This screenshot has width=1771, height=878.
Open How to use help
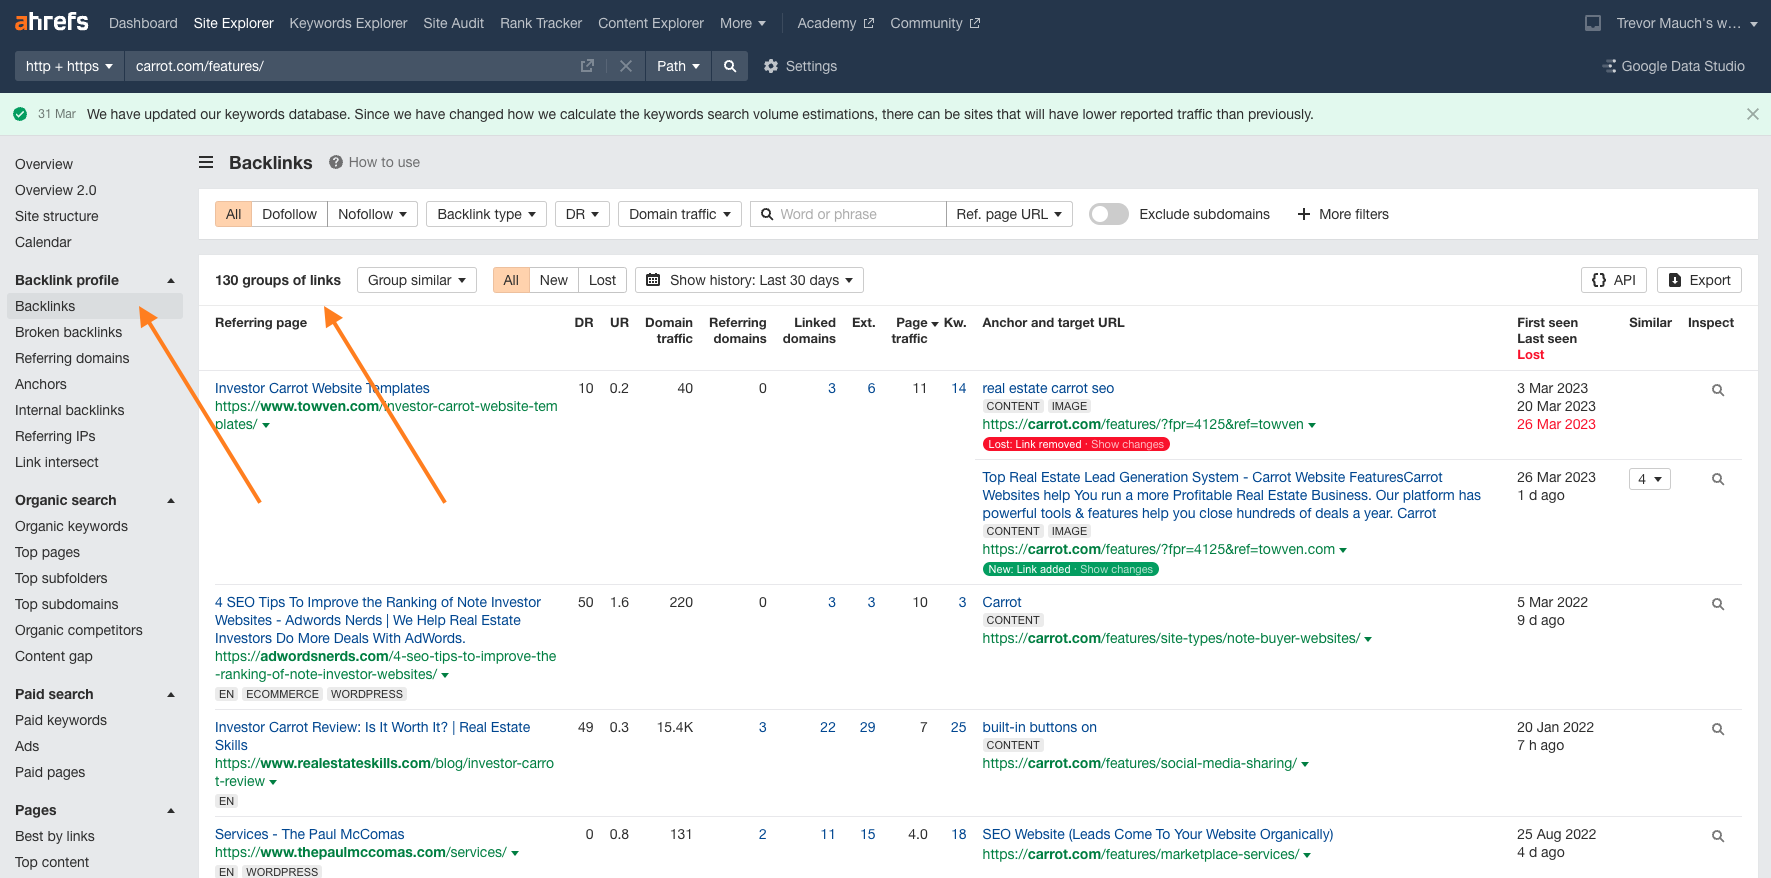coord(375,162)
